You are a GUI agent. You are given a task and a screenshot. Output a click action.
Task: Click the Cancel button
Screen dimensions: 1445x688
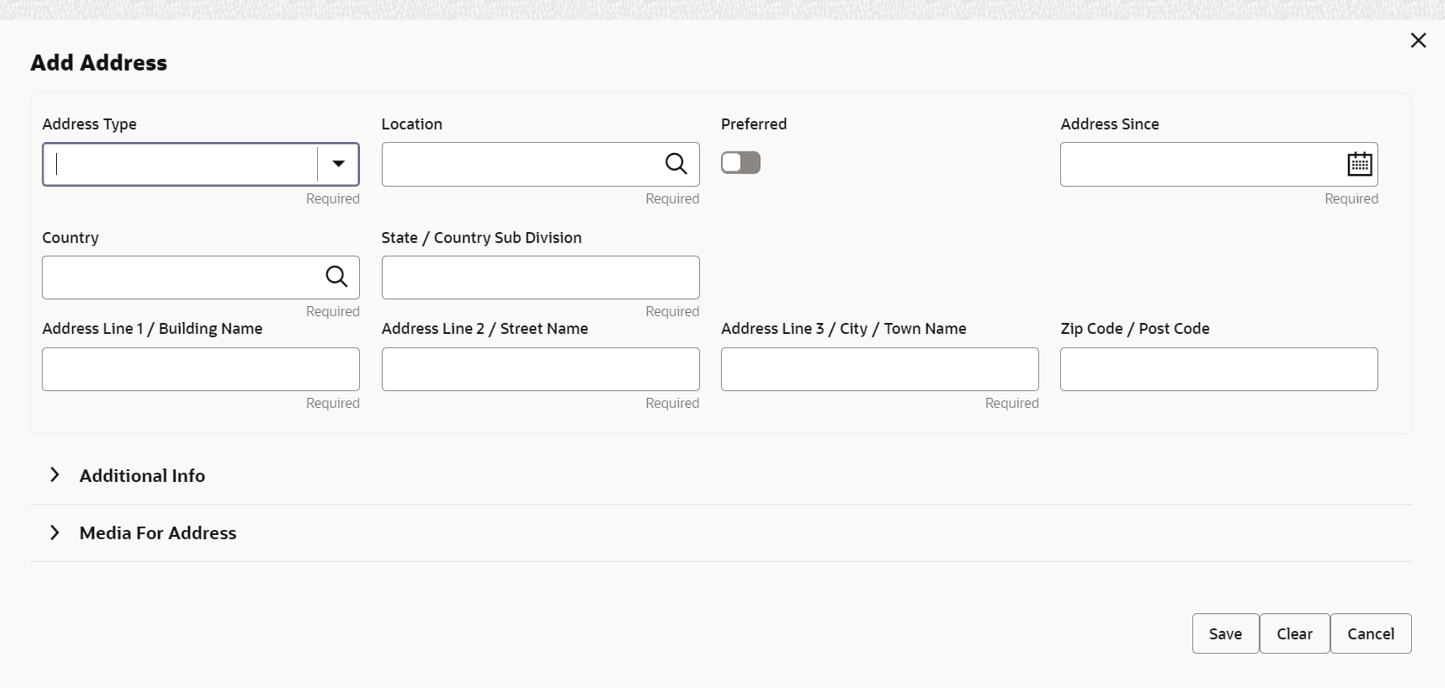tap(1371, 633)
